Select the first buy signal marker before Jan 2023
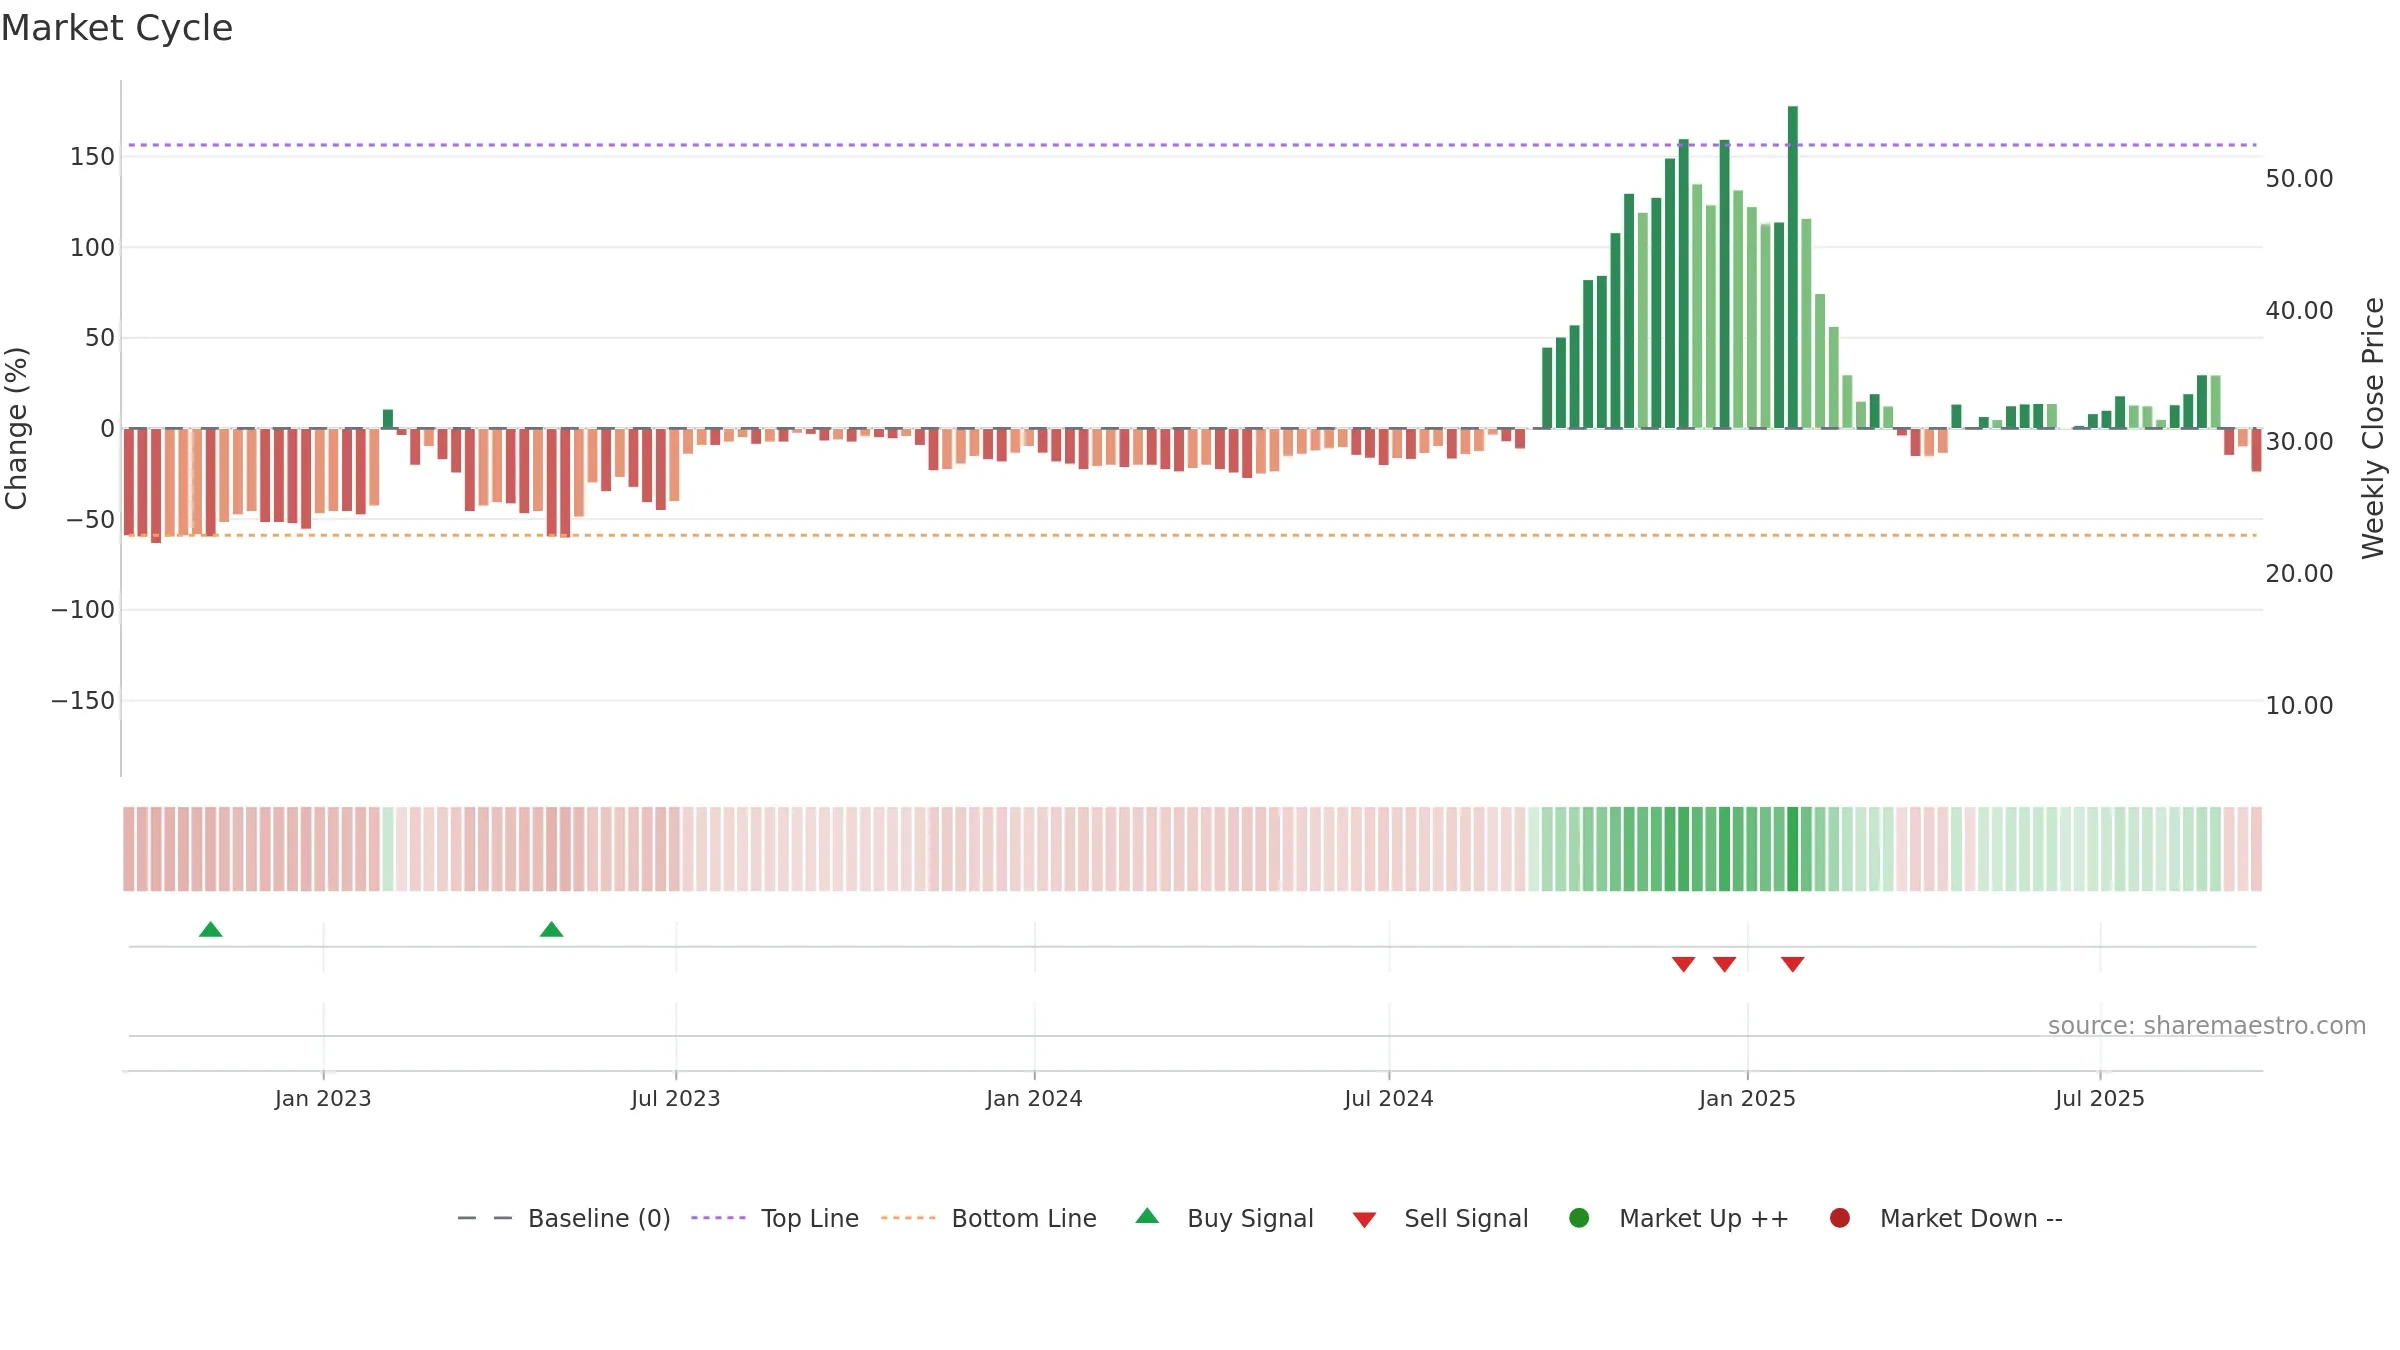Viewport: 2400px width, 1350px height. [210, 930]
